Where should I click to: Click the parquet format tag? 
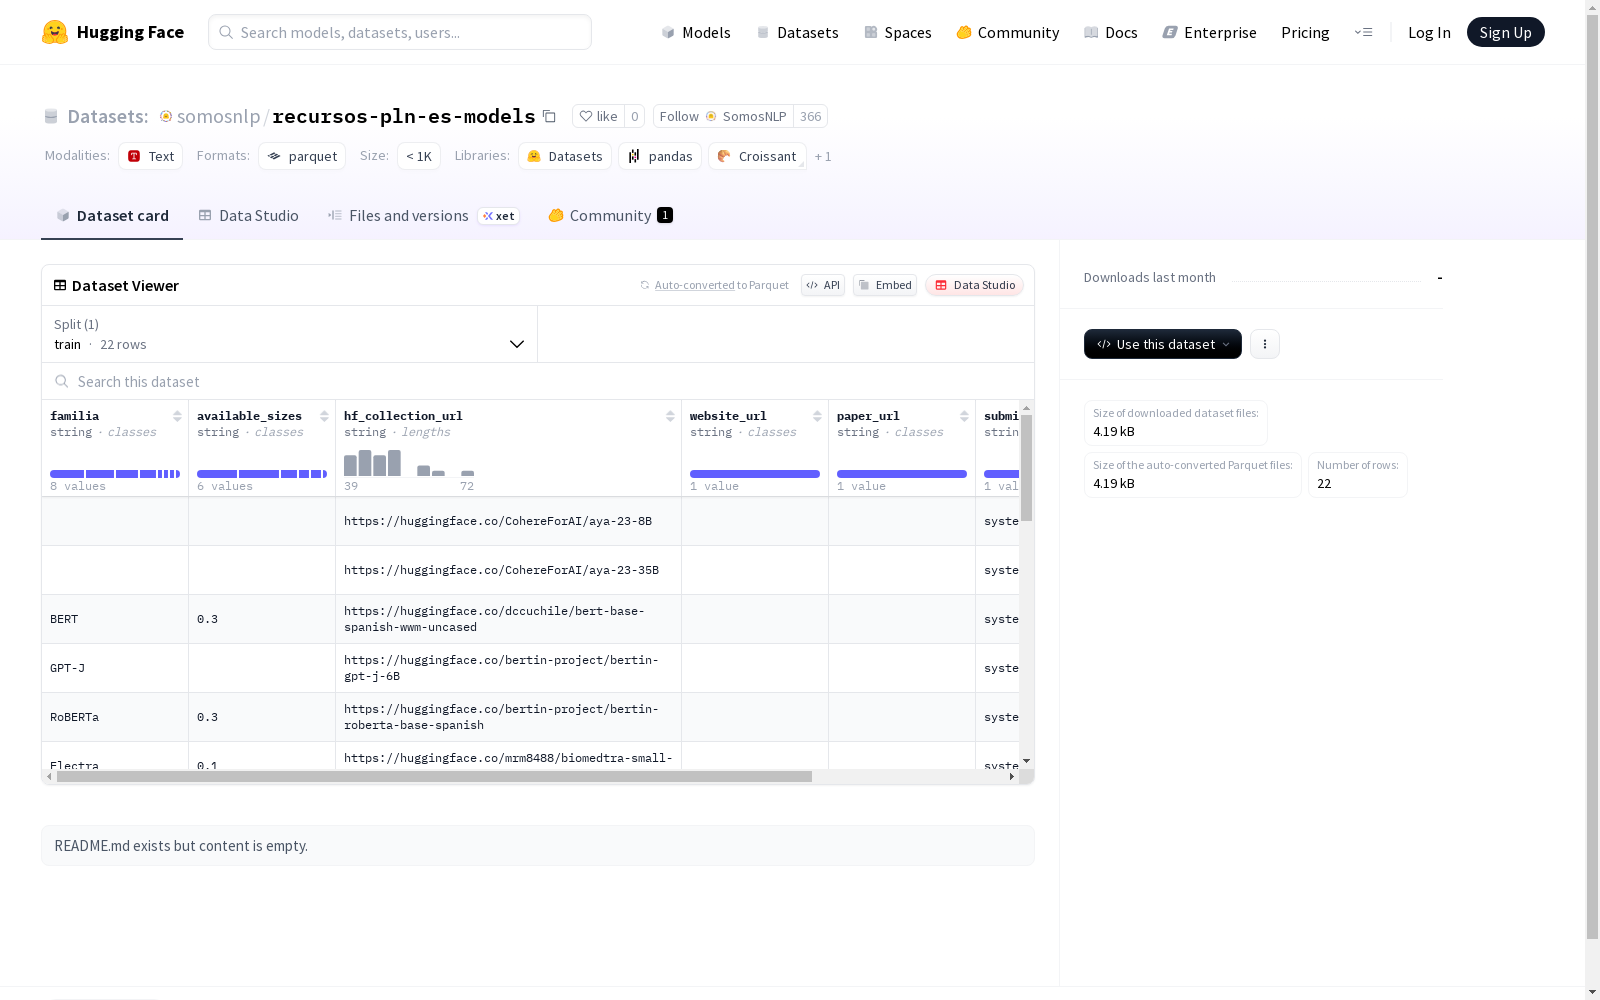[302, 156]
